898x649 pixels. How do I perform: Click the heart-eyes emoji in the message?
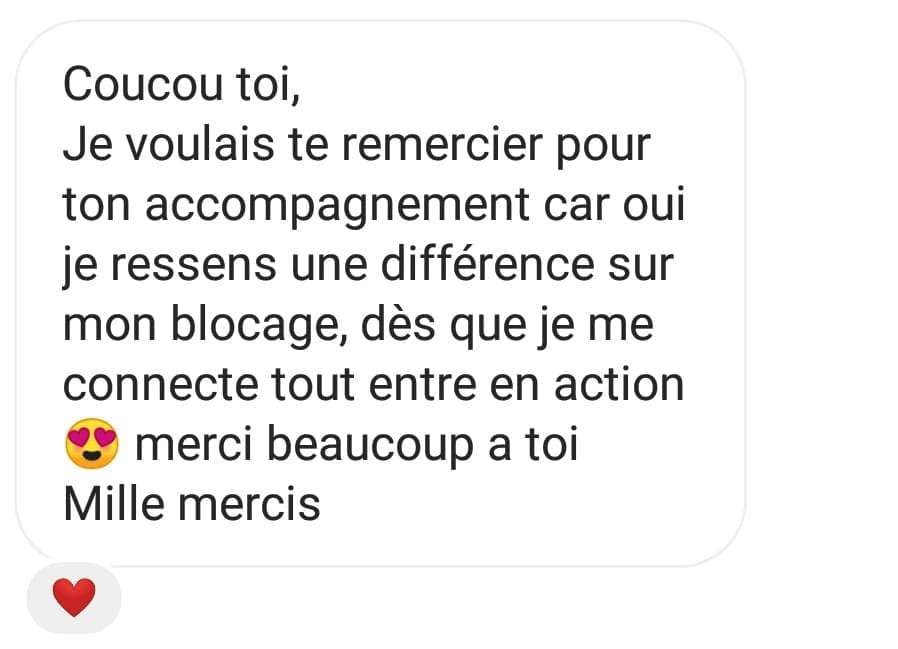(x=92, y=444)
